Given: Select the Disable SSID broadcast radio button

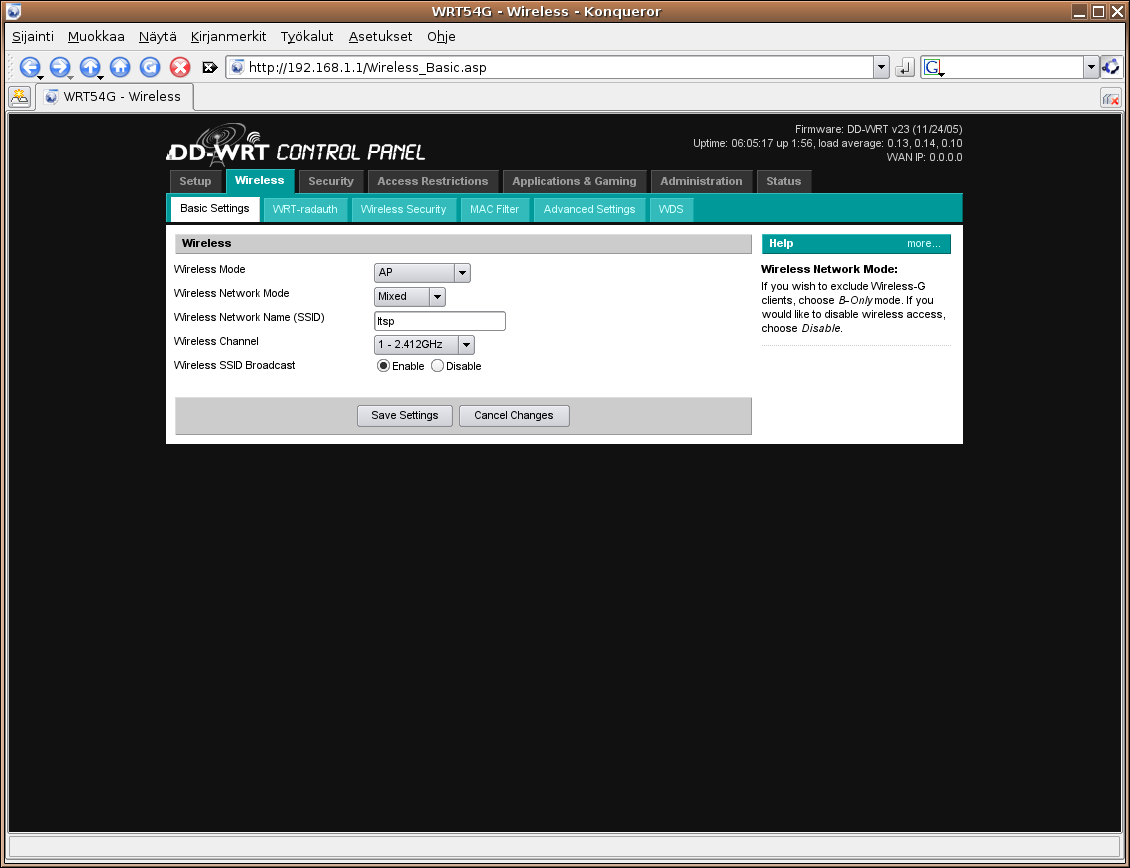Looking at the screenshot, I should click(x=437, y=366).
